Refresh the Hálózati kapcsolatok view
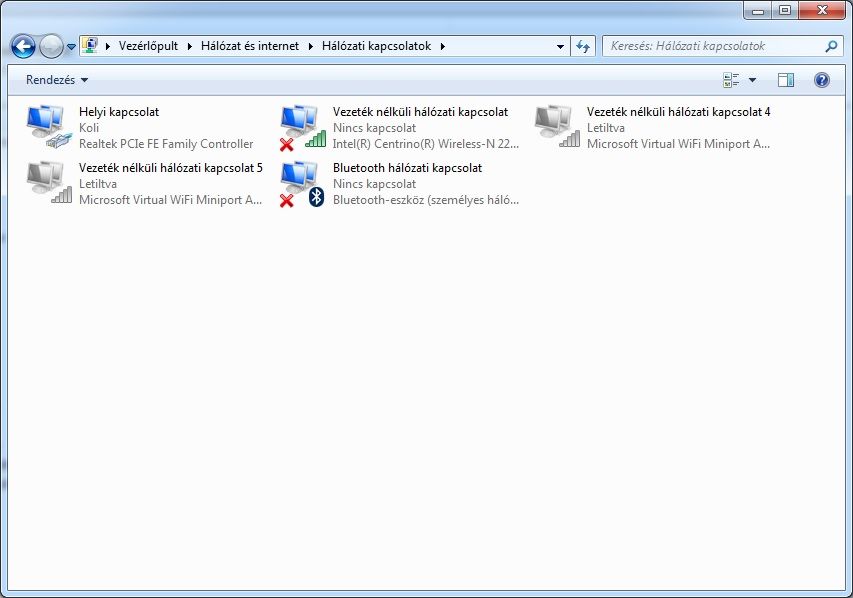This screenshot has height=598, width=853. (x=583, y=46)
